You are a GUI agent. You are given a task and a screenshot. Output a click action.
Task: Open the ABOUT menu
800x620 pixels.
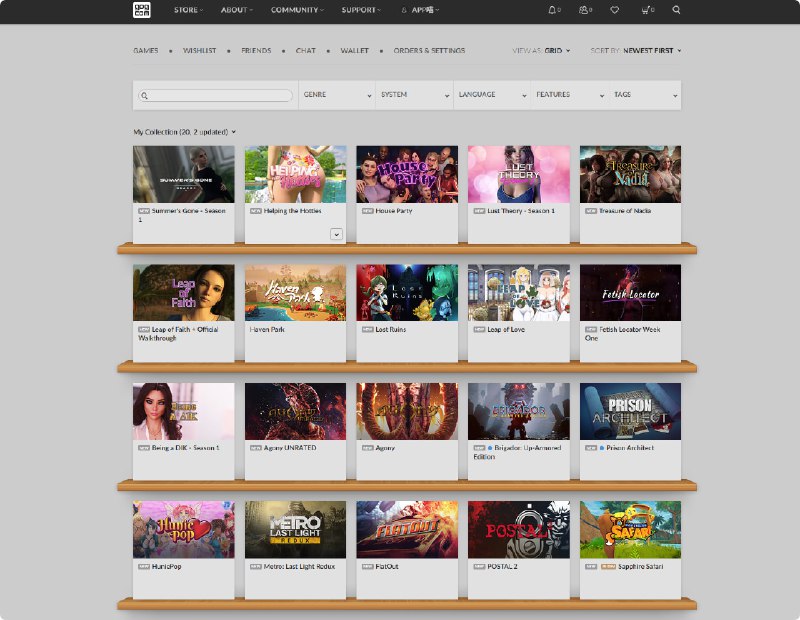(236, 10)
